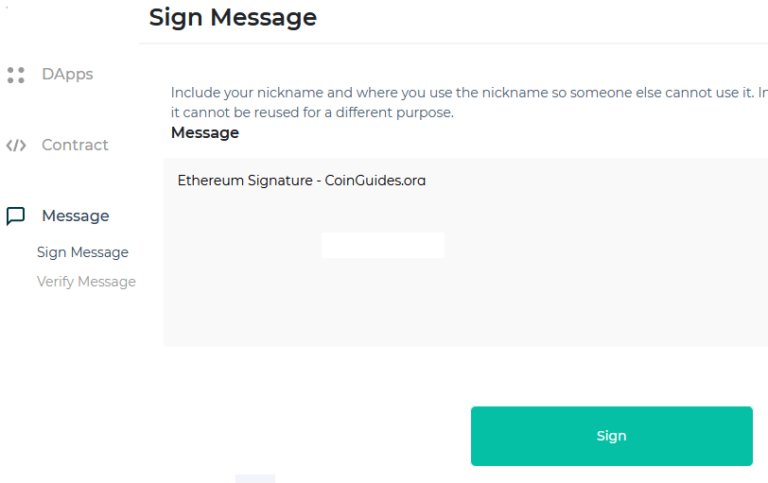Click the green Sign button

612,436
